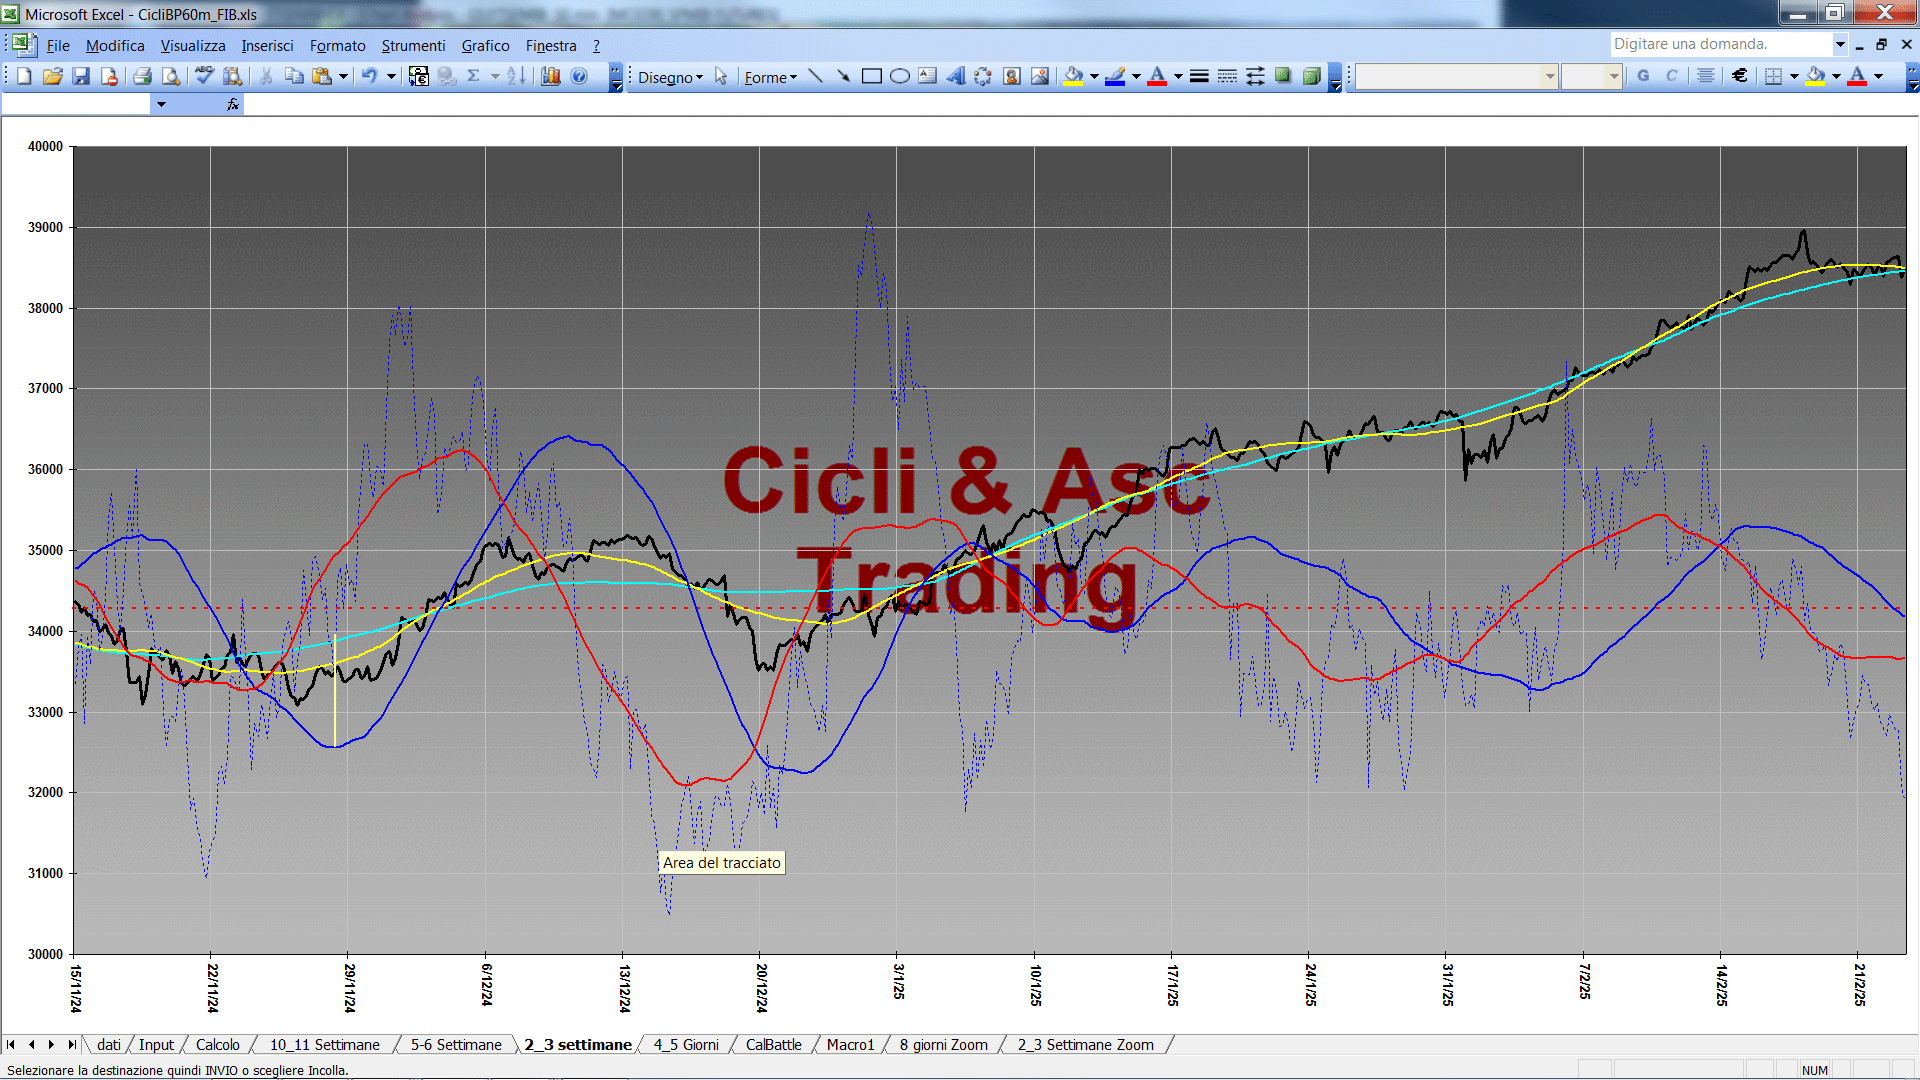Click the Euro conversion toolbar icon
Screen dimensions: 1920x1080
[x=419, y=77]
